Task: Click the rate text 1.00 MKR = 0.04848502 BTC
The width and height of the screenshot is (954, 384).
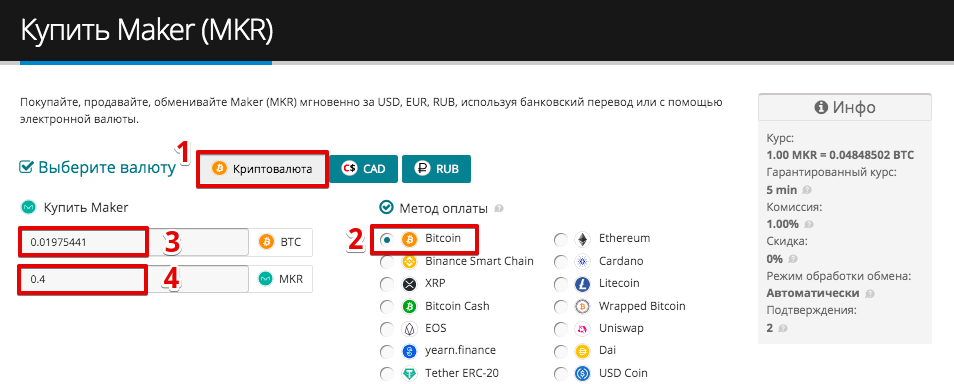Action: (x=840, y=155)
